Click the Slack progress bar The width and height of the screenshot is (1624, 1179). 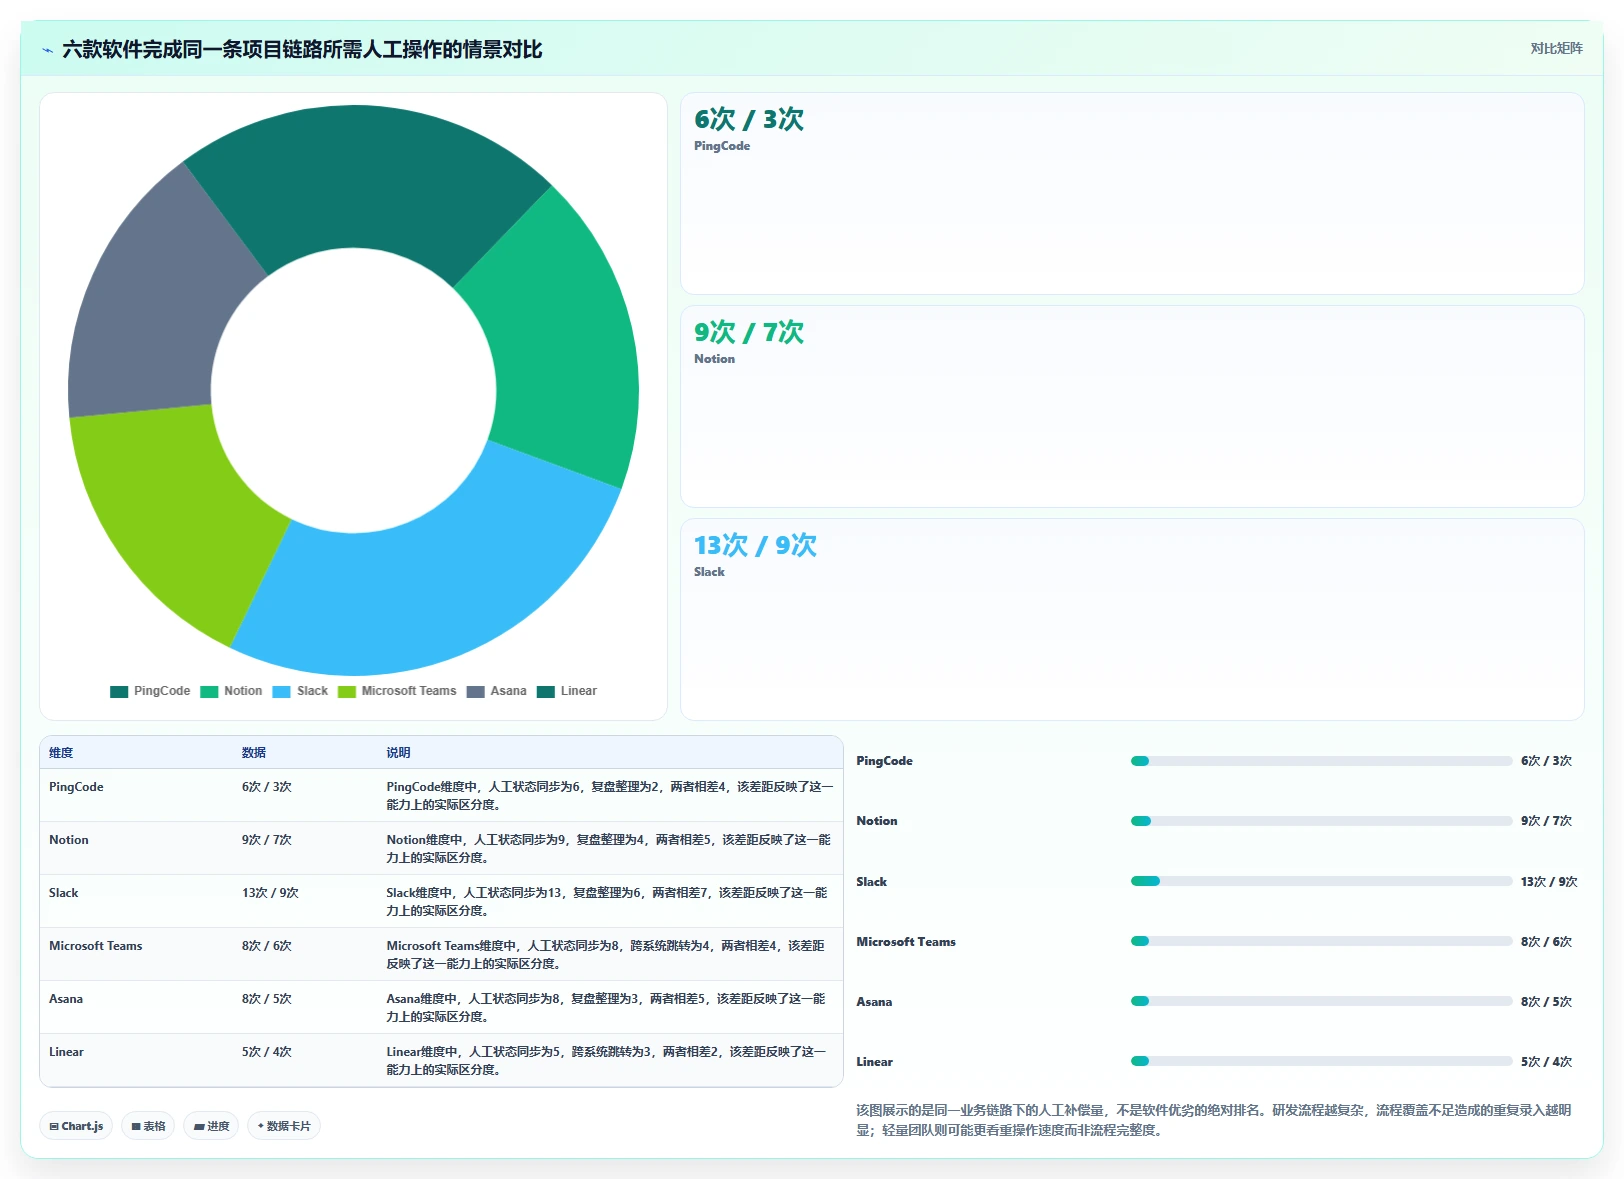[1321, 881]
